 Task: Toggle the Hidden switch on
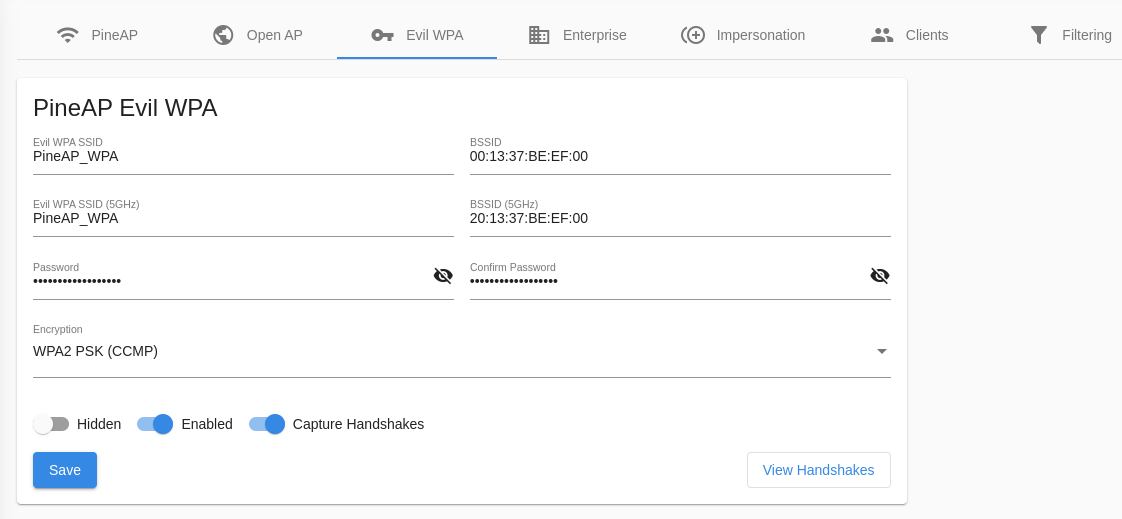pyautogui.click(x=51, y=424)
